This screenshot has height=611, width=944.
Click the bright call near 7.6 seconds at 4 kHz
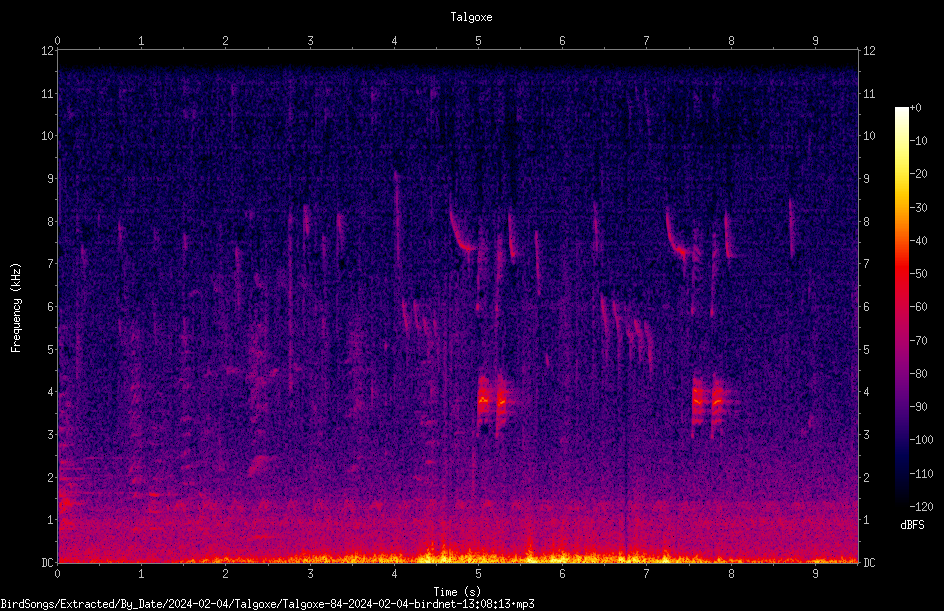click(x=708, y=402)
